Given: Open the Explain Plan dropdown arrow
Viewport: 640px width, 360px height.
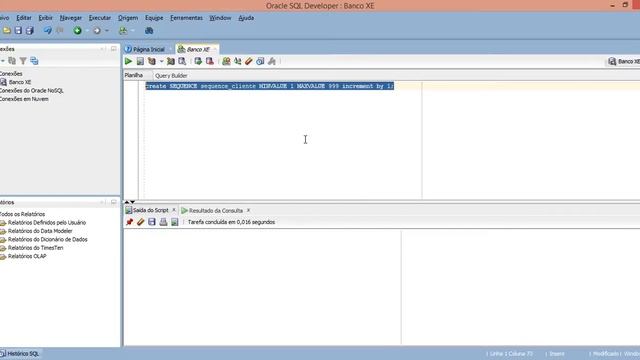Looking at the screenshot, I should 161,62.
